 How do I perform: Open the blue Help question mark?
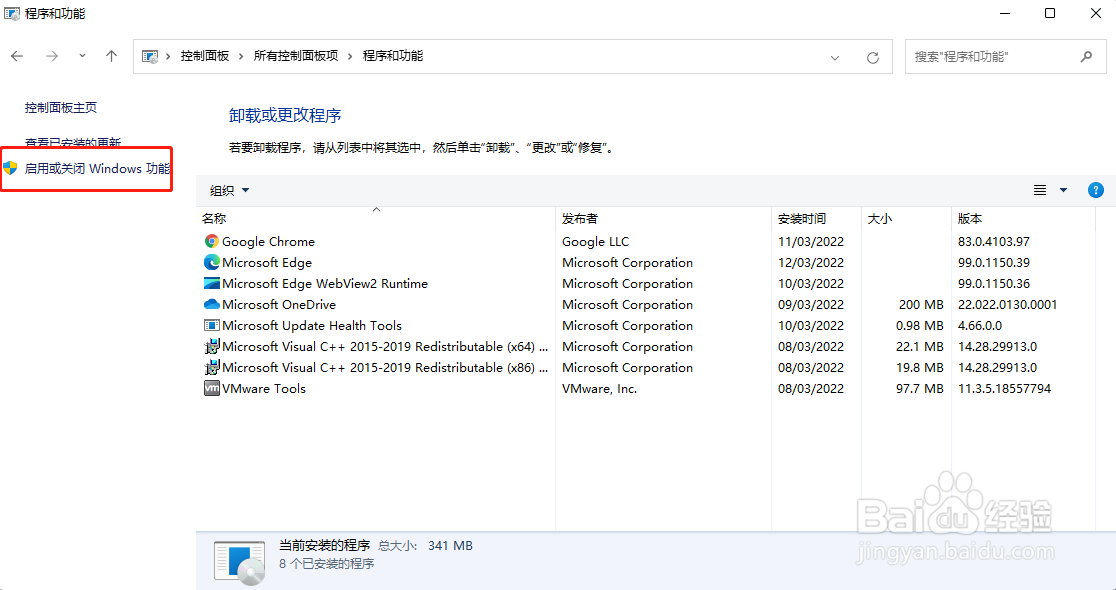[1096, 190]
